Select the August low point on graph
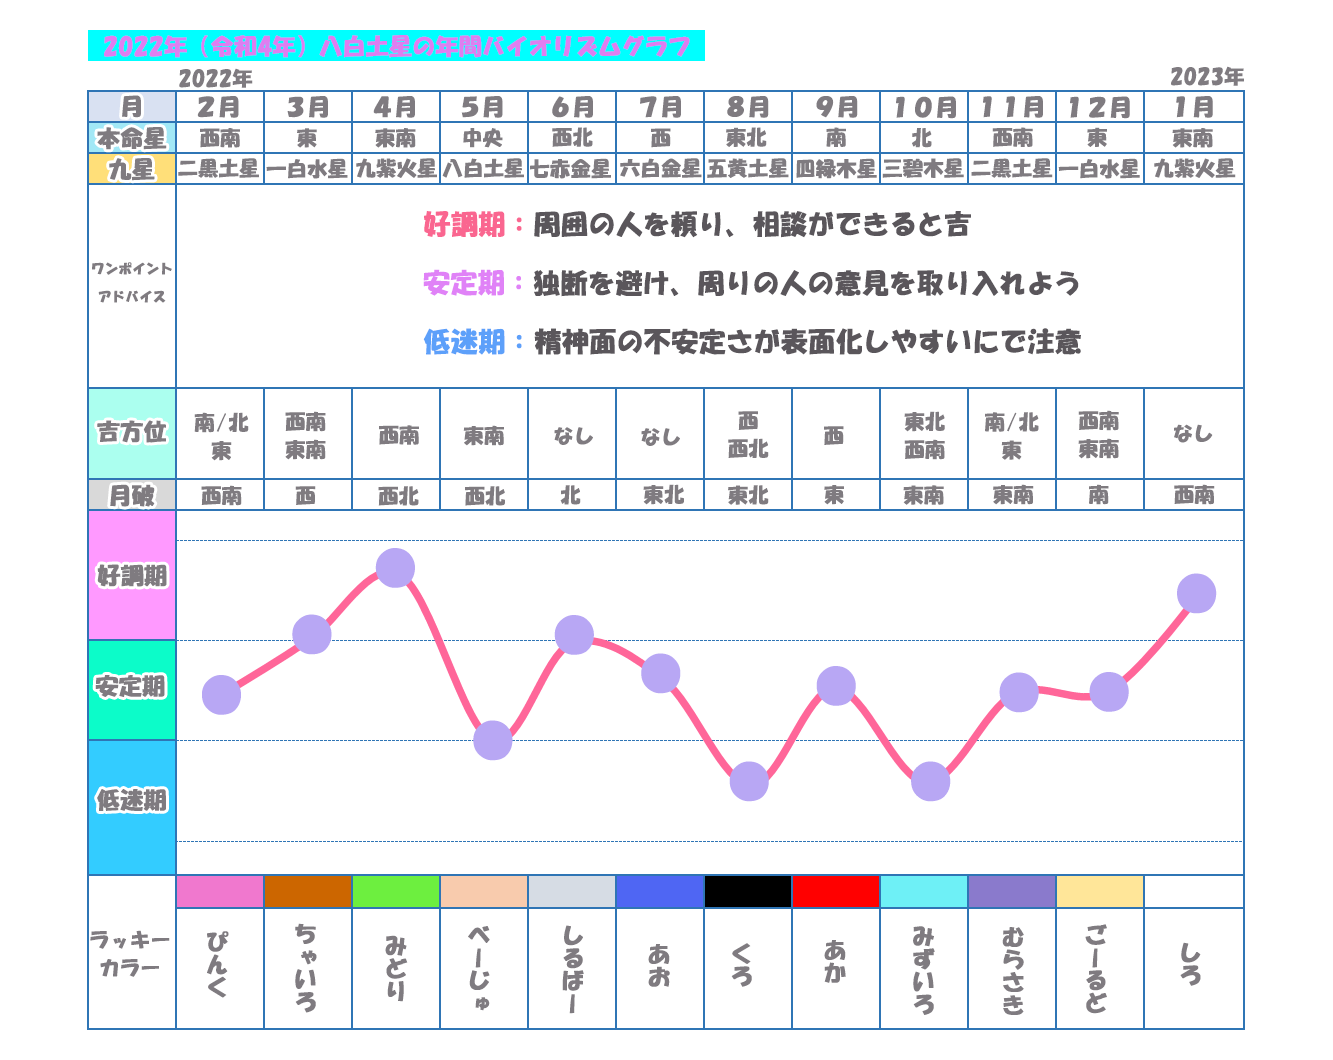 click(x=749, y=781)
